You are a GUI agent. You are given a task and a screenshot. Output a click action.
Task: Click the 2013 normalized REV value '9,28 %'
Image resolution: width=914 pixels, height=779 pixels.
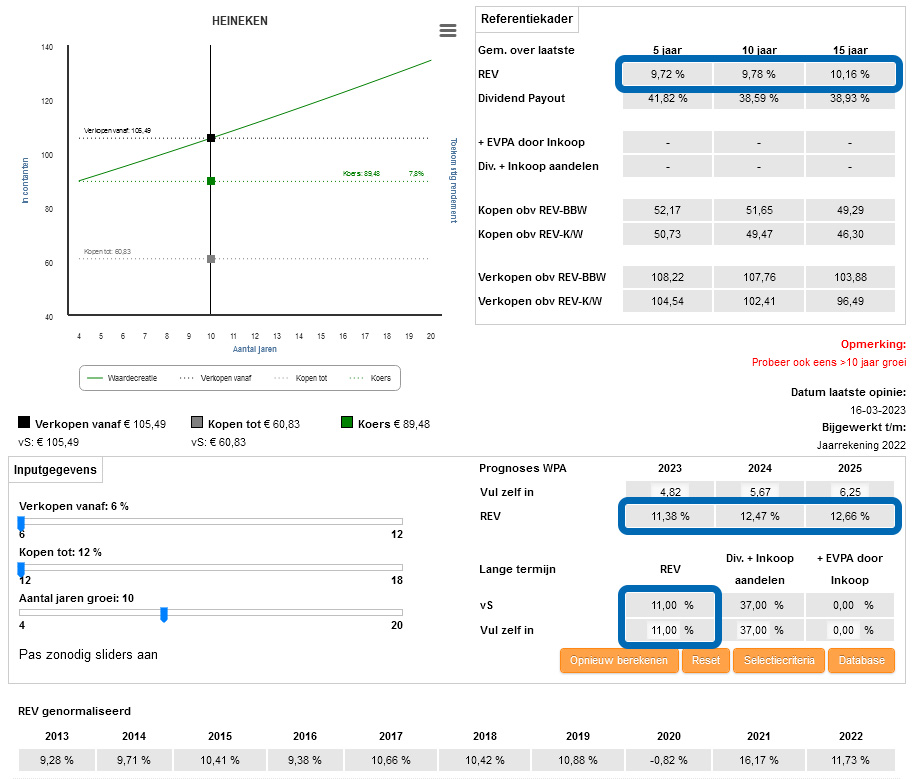(57, 760)
